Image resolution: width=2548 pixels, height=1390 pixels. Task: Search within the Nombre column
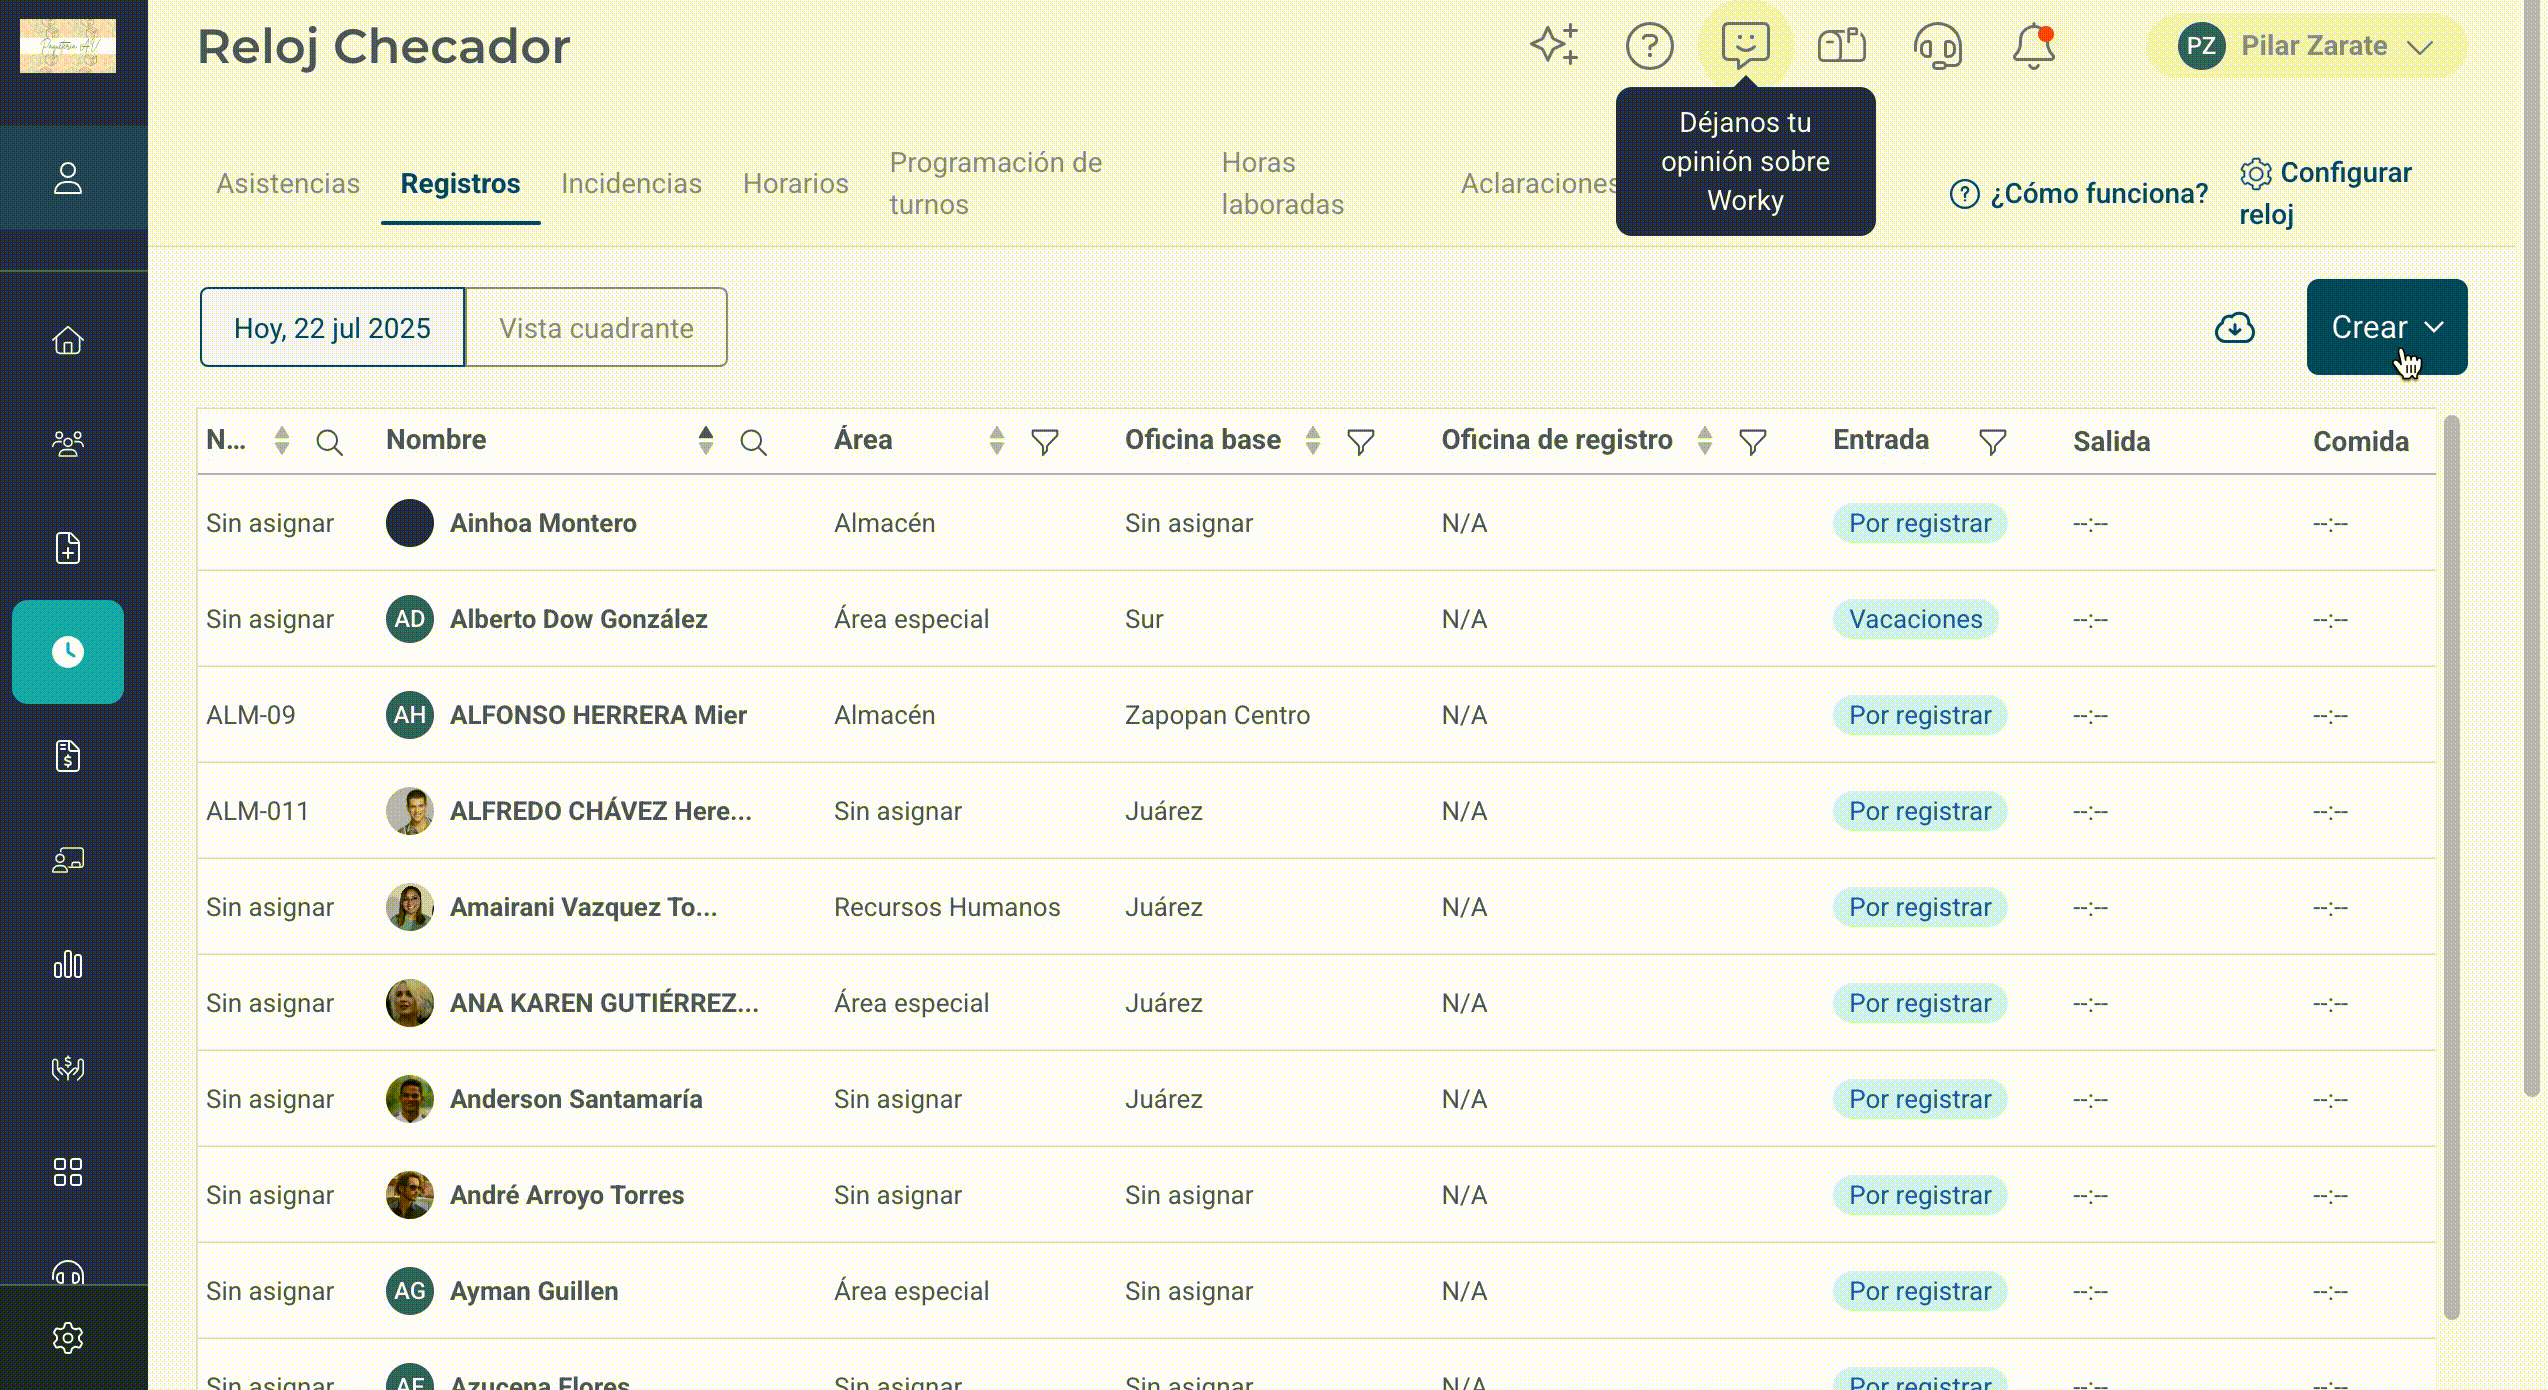tap(753, 442)
